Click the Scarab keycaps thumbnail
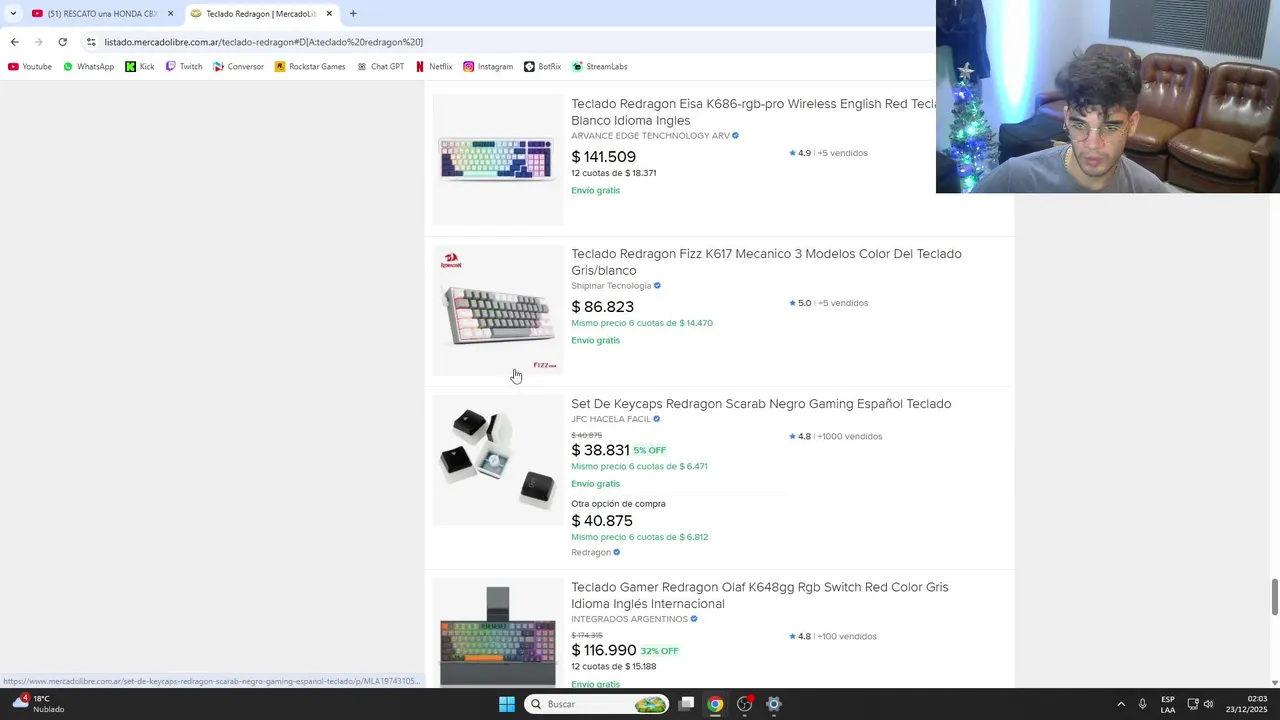The width and height of the screenshot is (1280, 720). pos(497,460)
